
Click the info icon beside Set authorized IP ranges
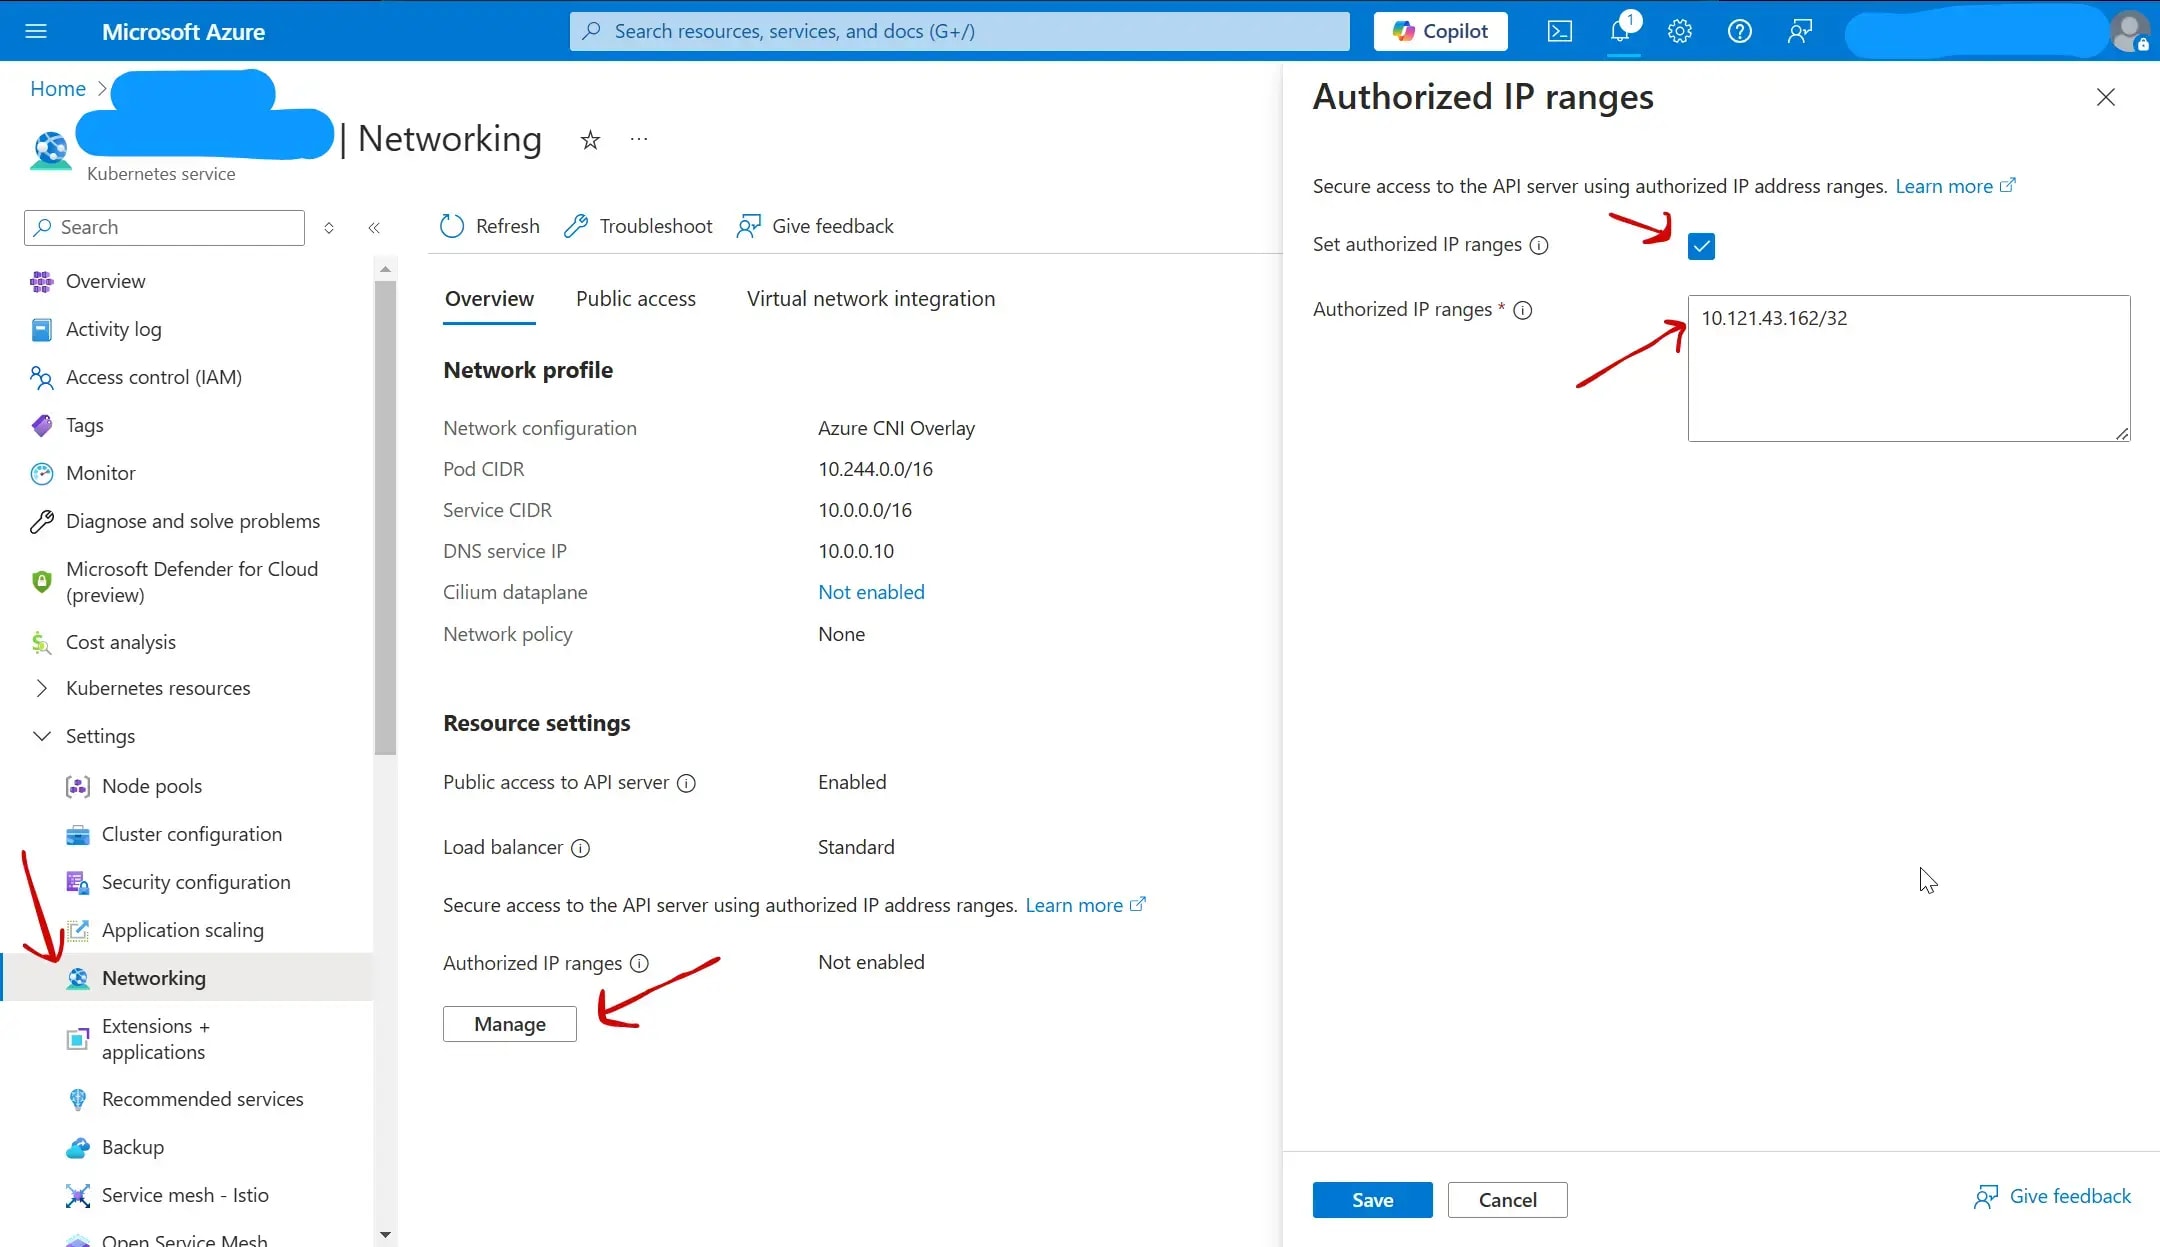tap(1540, 245)
